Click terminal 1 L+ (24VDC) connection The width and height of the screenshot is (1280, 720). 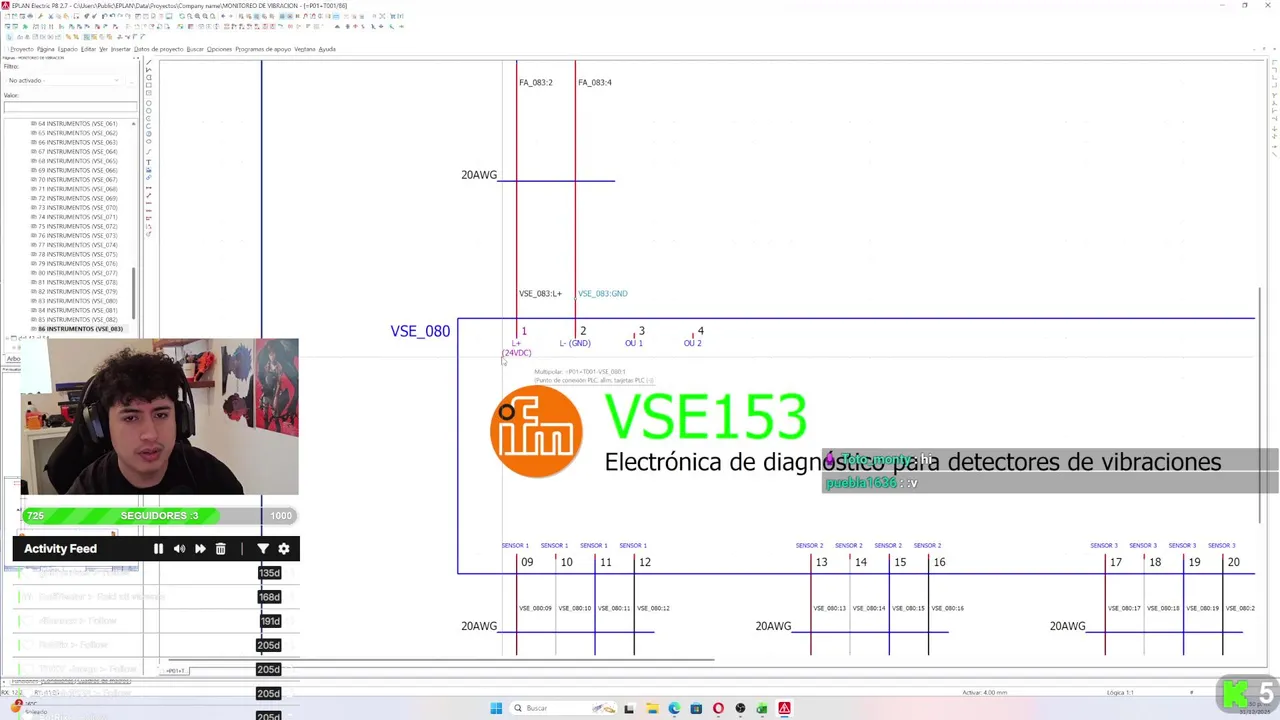tap(519, 340)
